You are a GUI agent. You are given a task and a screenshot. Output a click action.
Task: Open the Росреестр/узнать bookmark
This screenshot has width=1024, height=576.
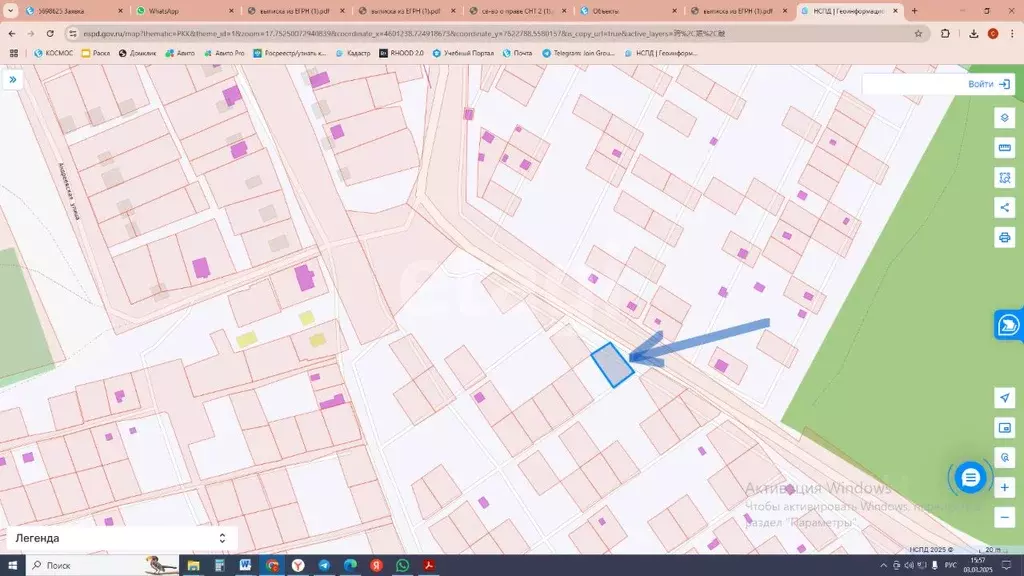pyautogui.click(x=290, y=54)
